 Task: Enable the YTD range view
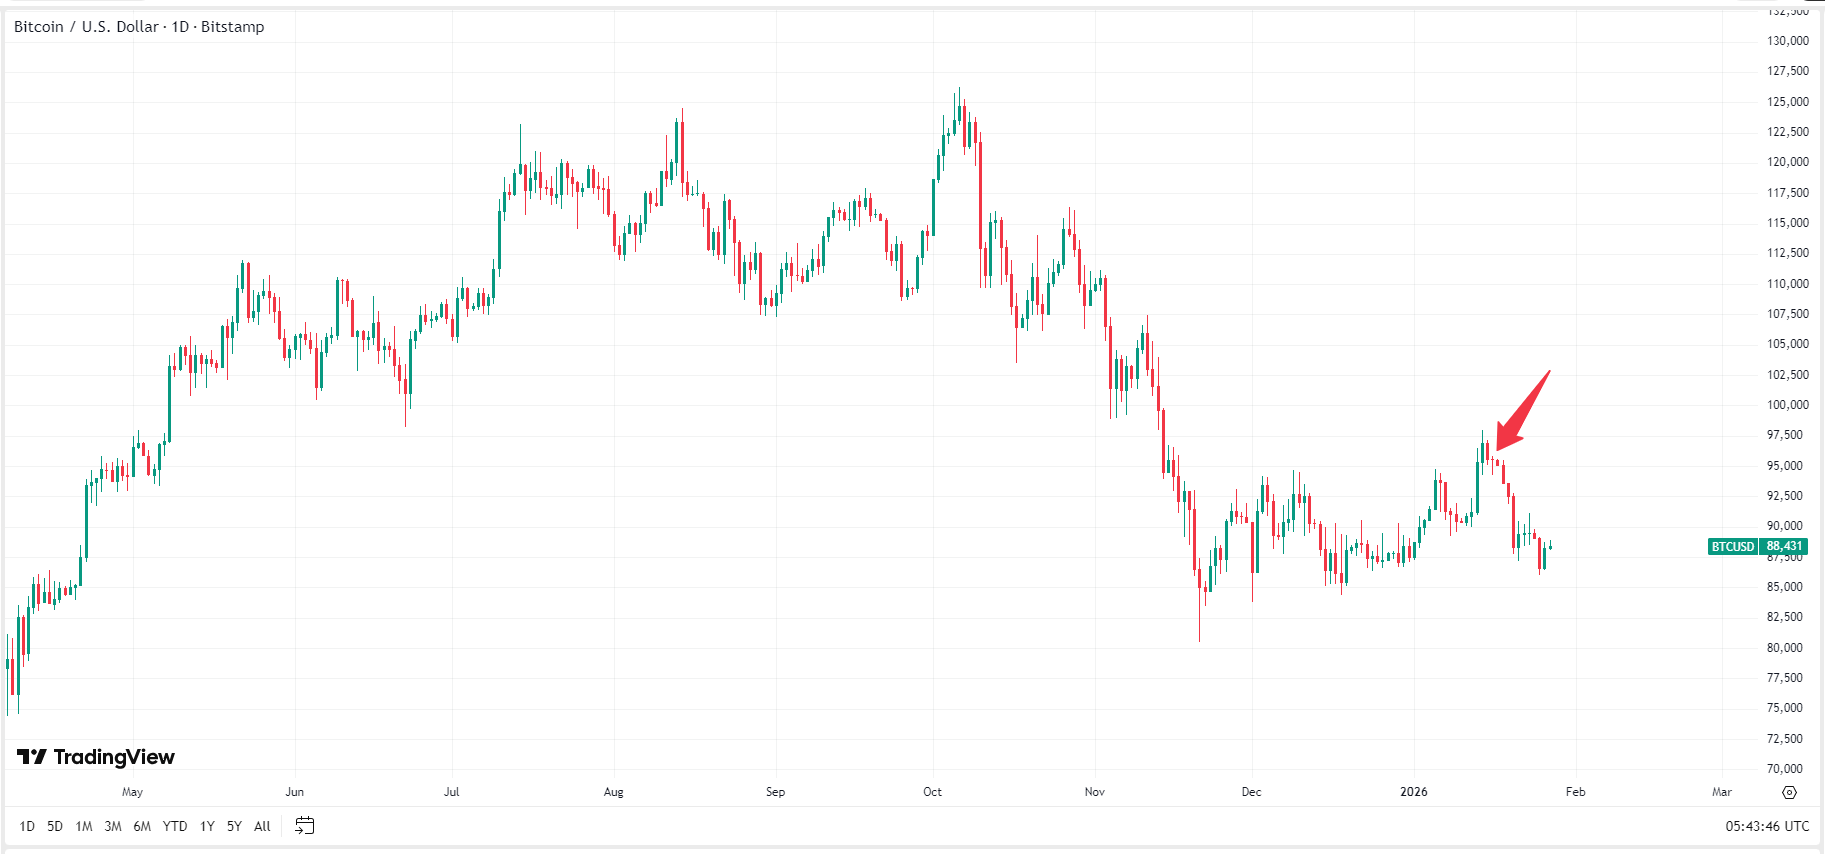174,827
